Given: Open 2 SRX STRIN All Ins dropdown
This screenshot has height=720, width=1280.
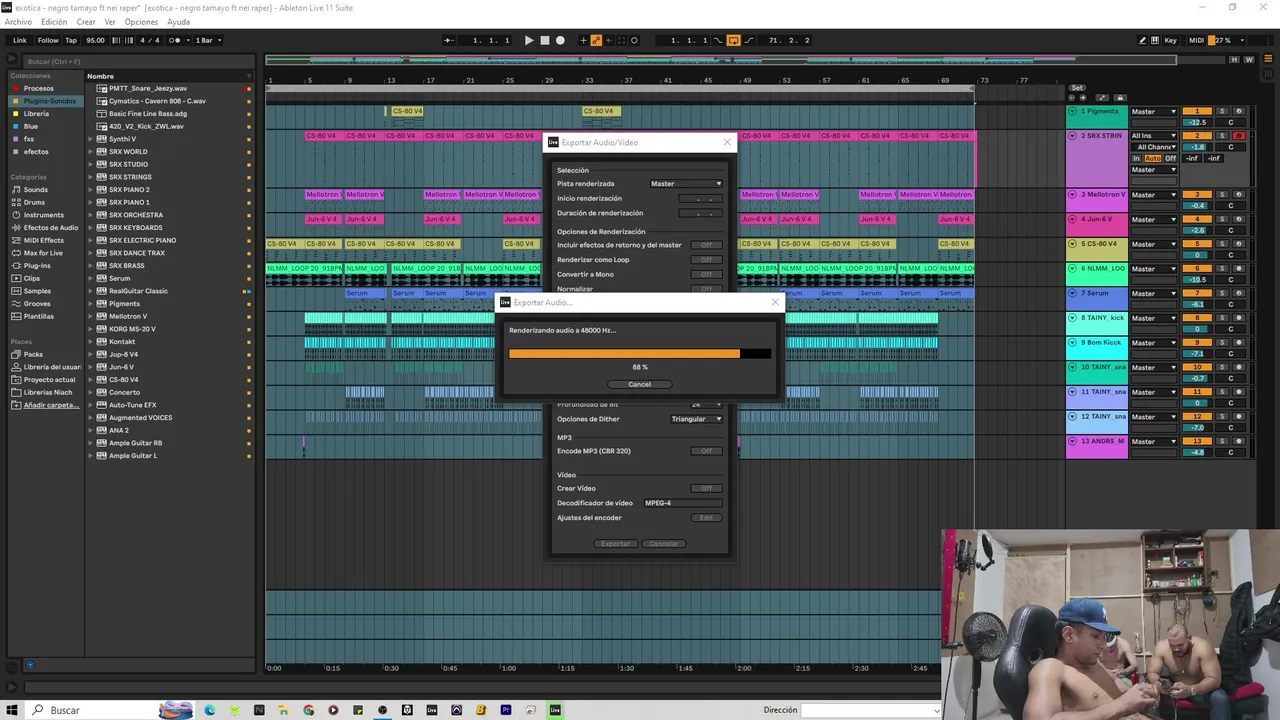Looking at the screenshot, I should tap(1154, 136).
